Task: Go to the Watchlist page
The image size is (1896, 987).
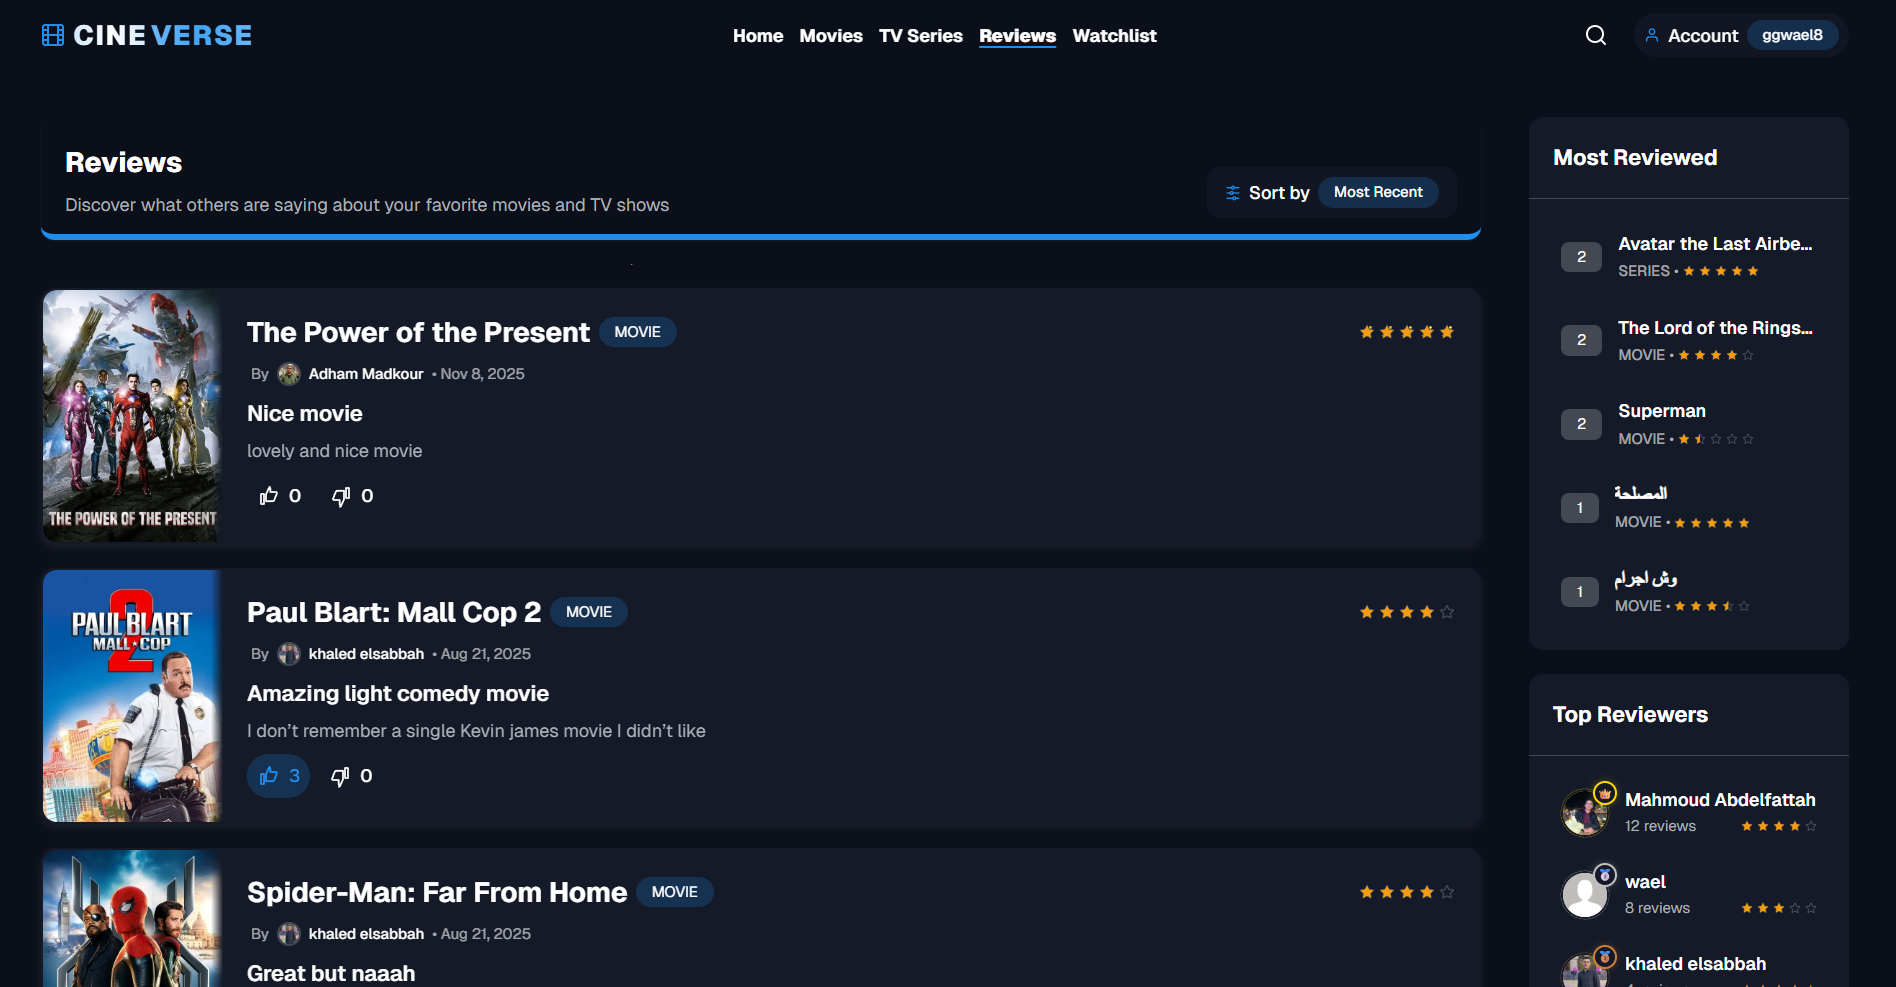Action: click(x=1114, y=35)
